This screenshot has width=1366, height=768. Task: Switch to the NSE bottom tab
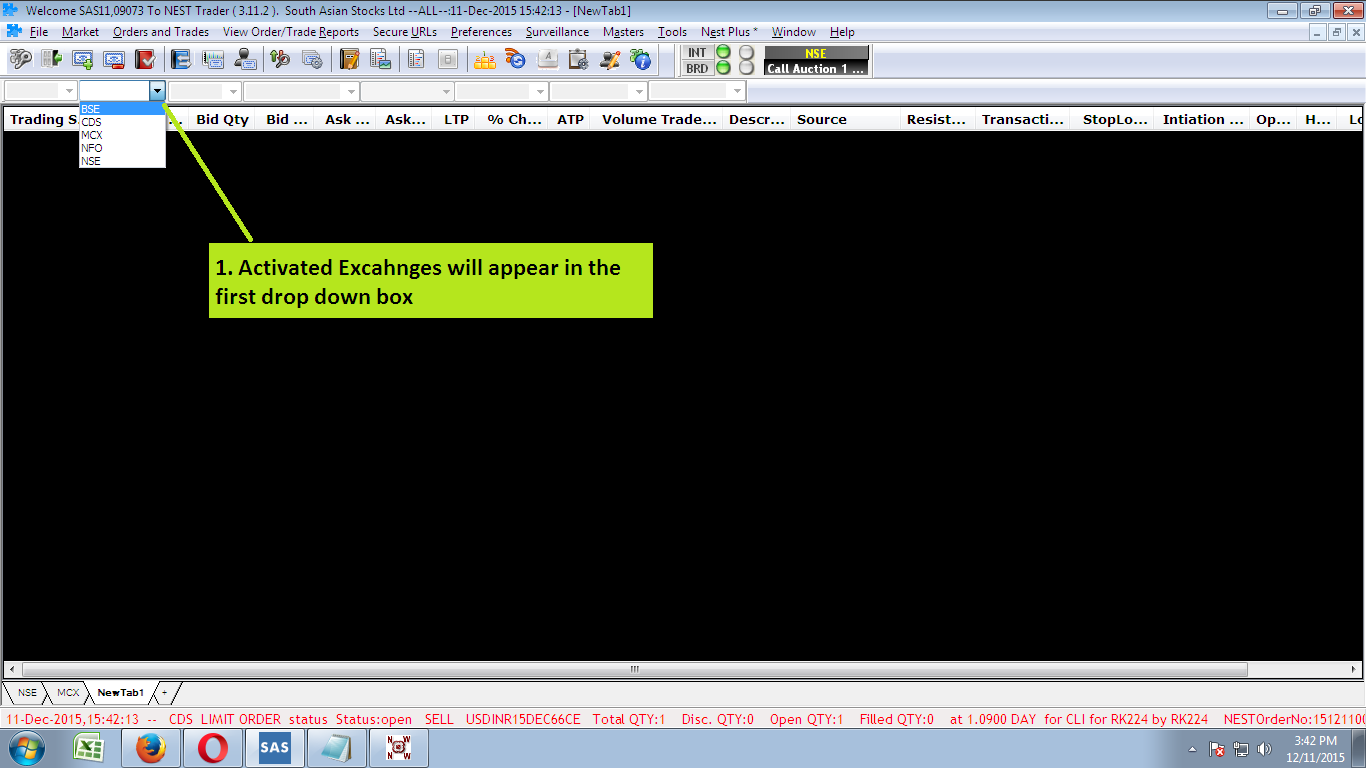[27, 692]
